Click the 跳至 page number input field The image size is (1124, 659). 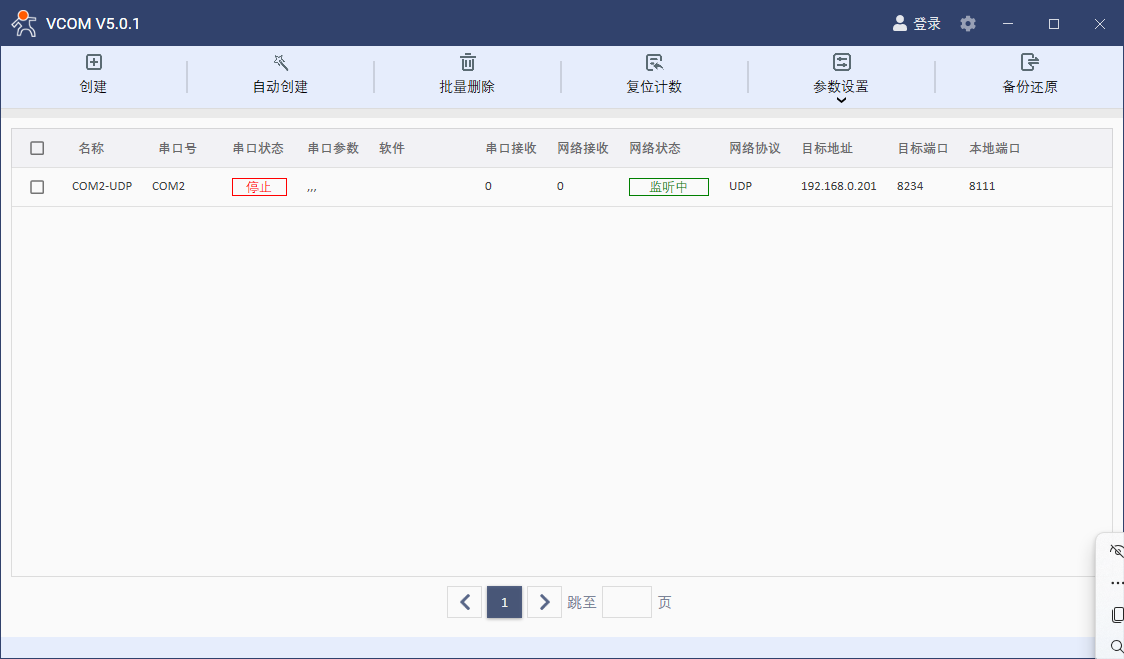(x=626, y=602)
